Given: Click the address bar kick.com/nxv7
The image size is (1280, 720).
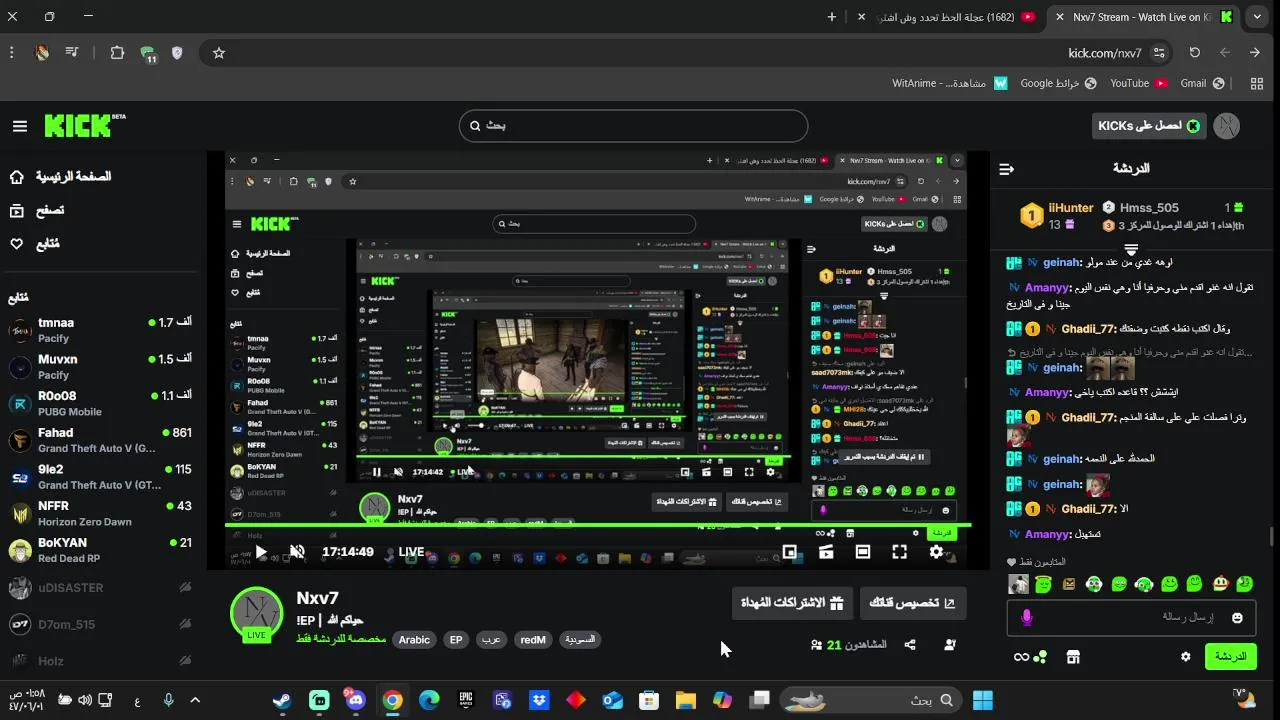Looking at the screenshot, I should [x=1104, y=53].
